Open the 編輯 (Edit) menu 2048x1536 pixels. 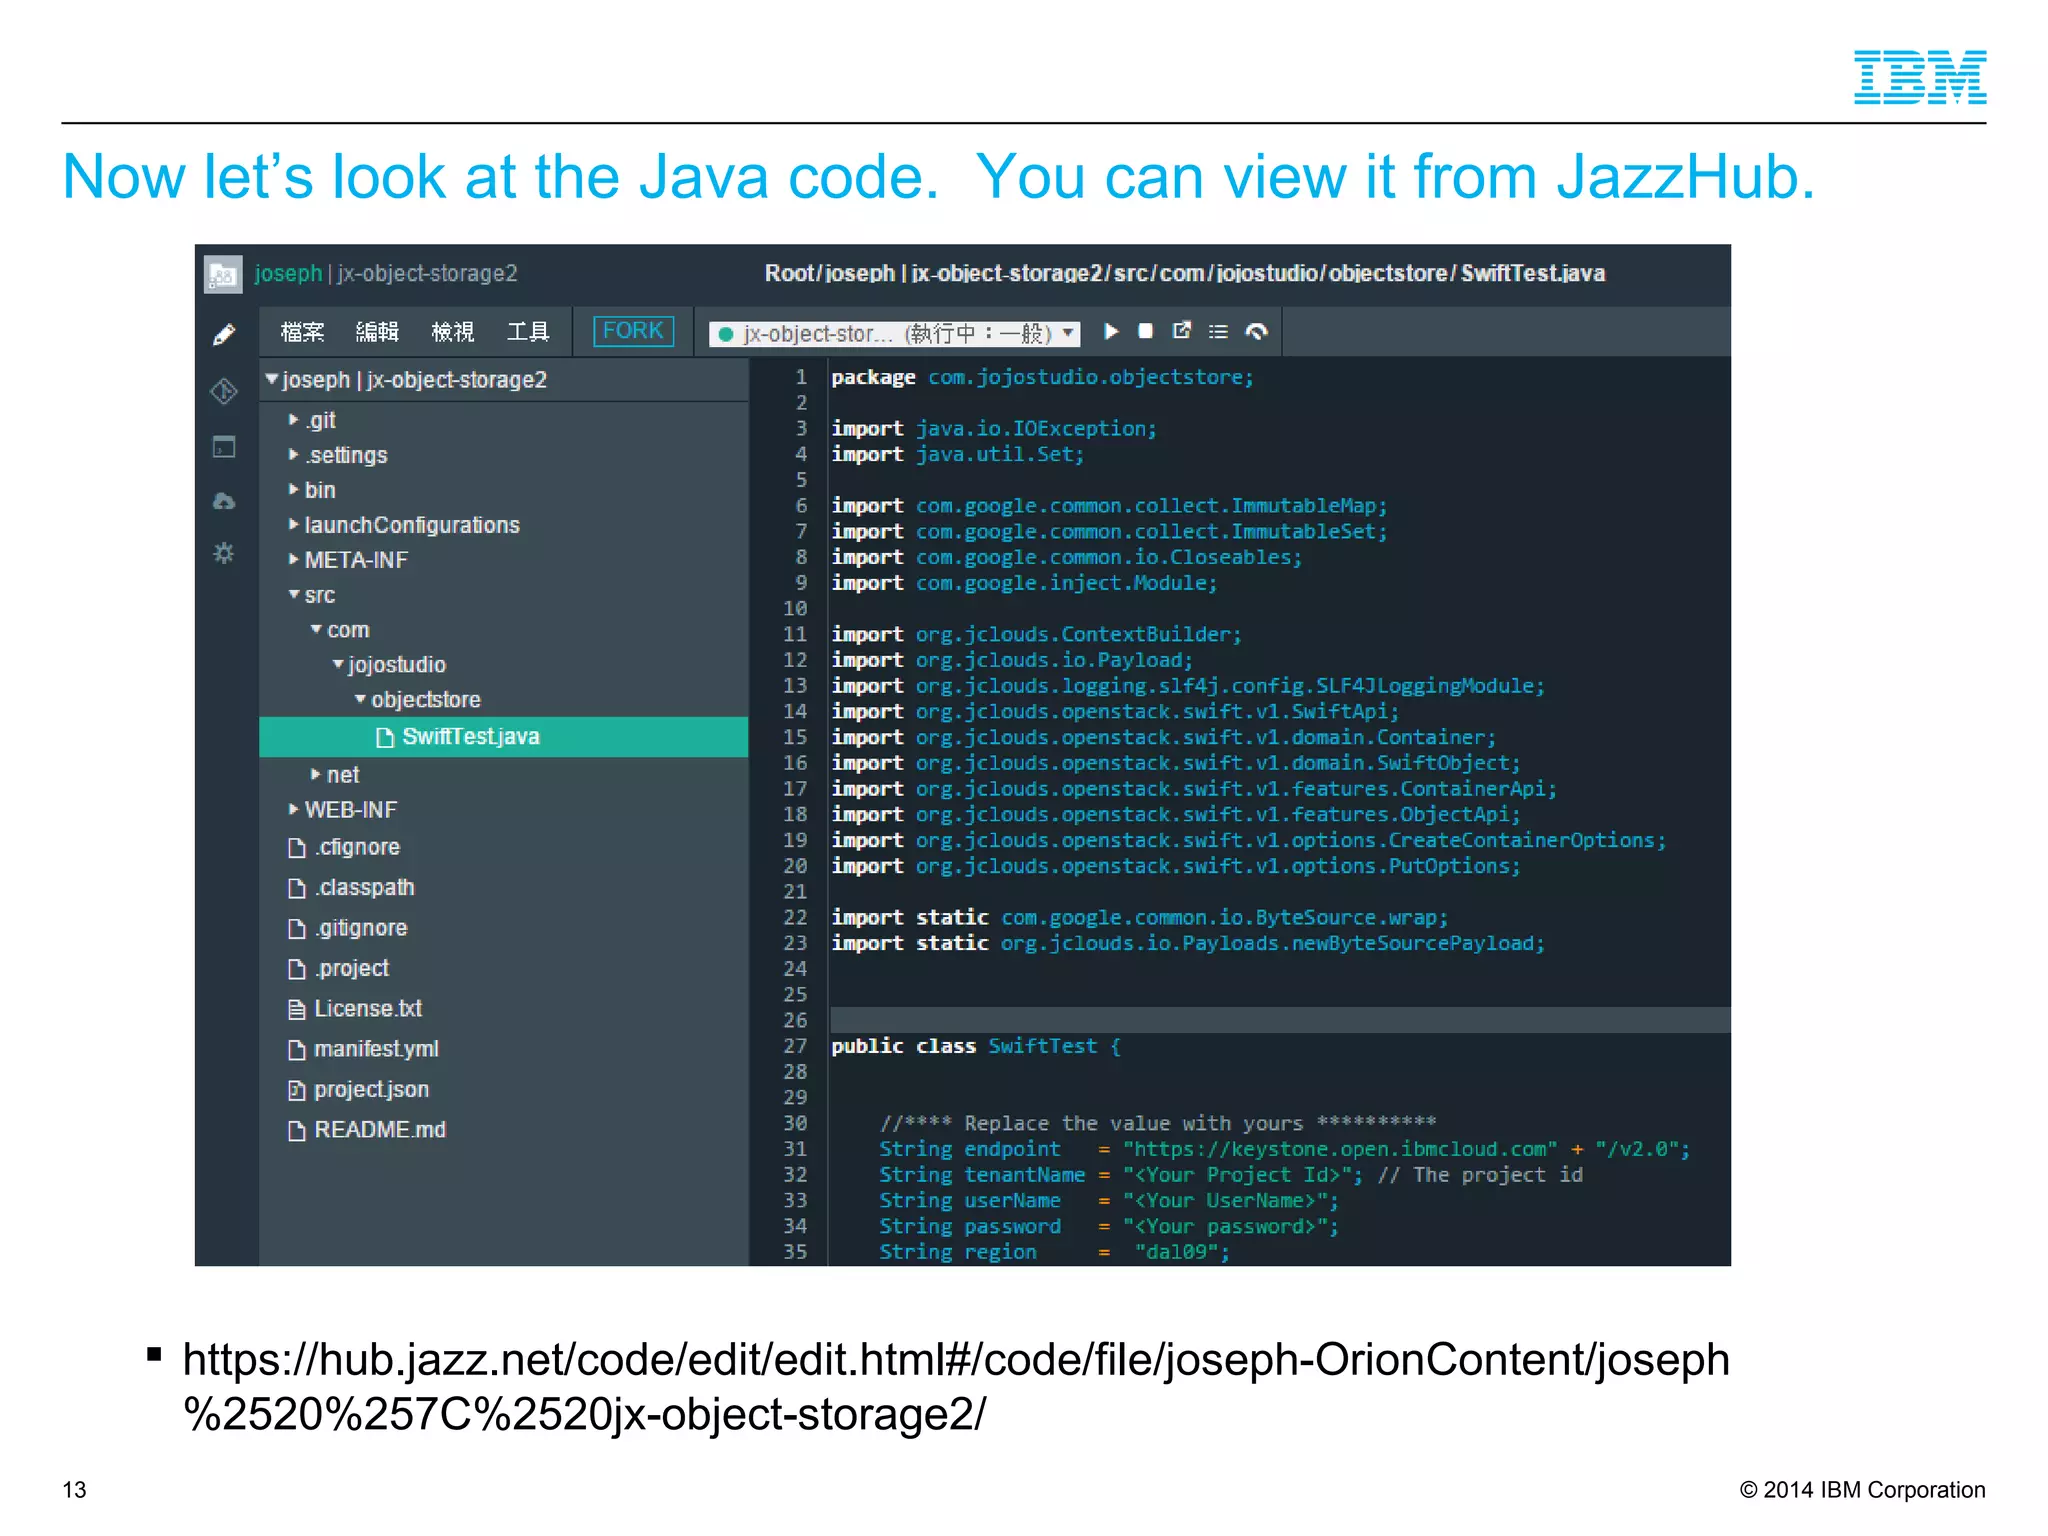point(377,332)
